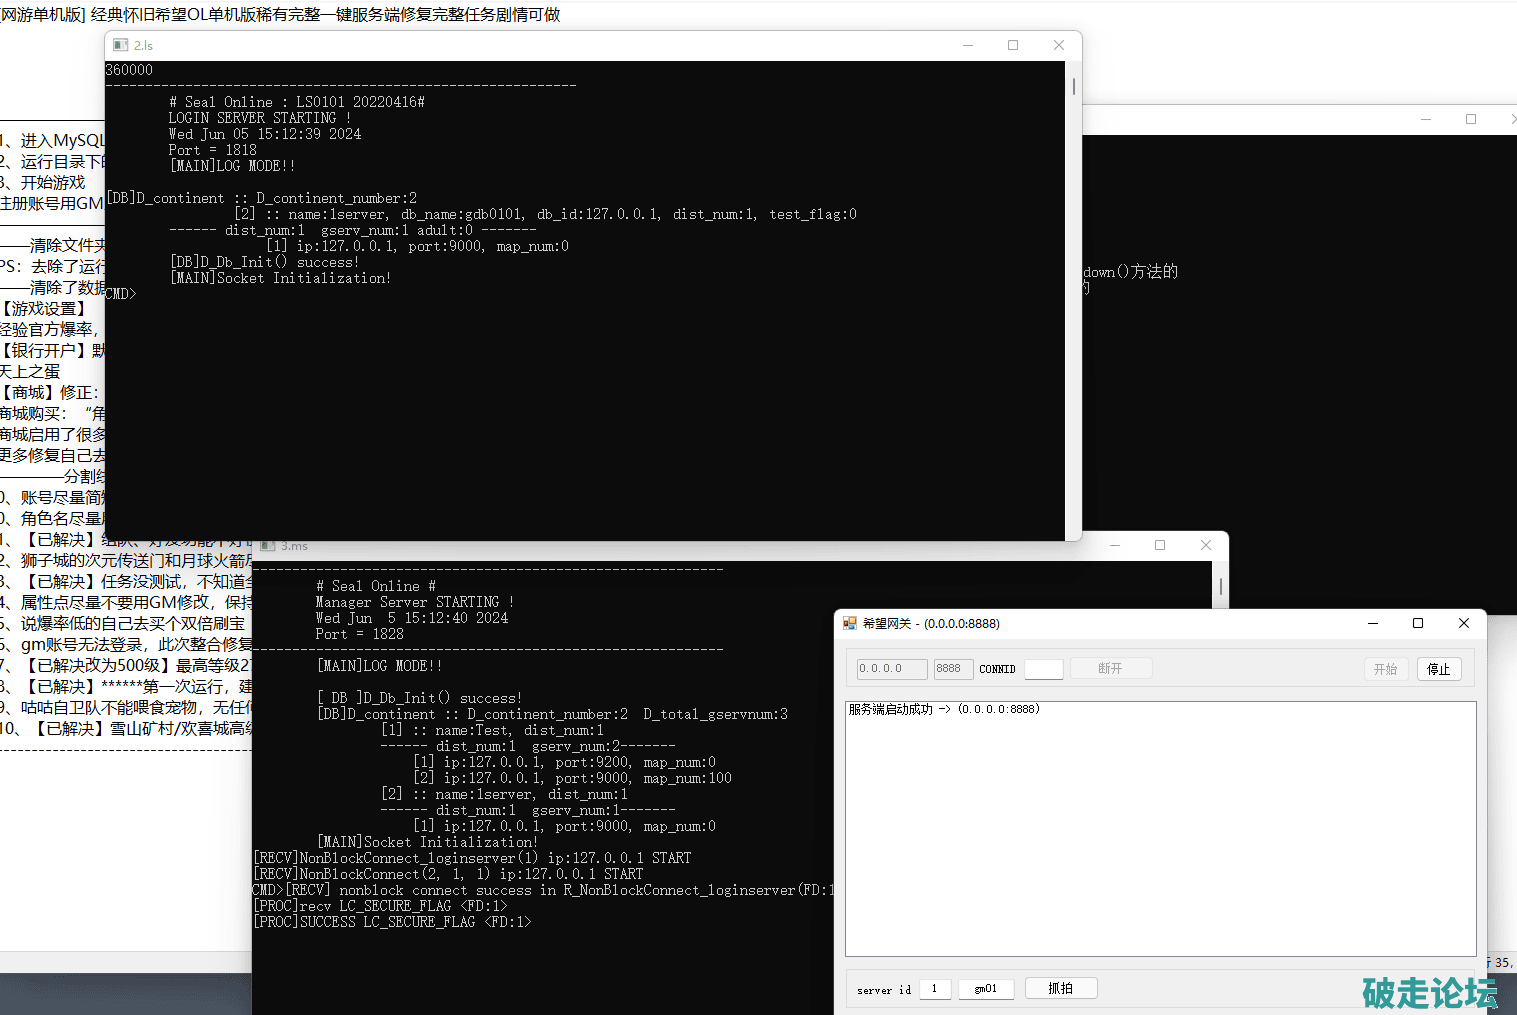Minimize the 3.ms manager server console
This screenshot has width=1517, height=1015.
coord(1115,545)
